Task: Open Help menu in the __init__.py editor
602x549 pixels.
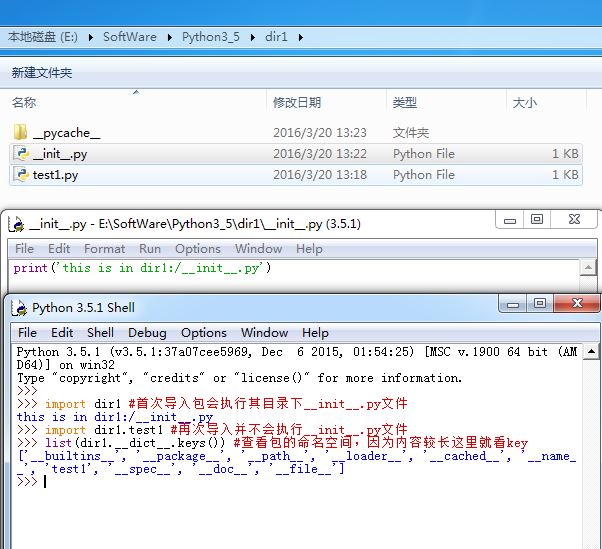Action: [309, 249]
